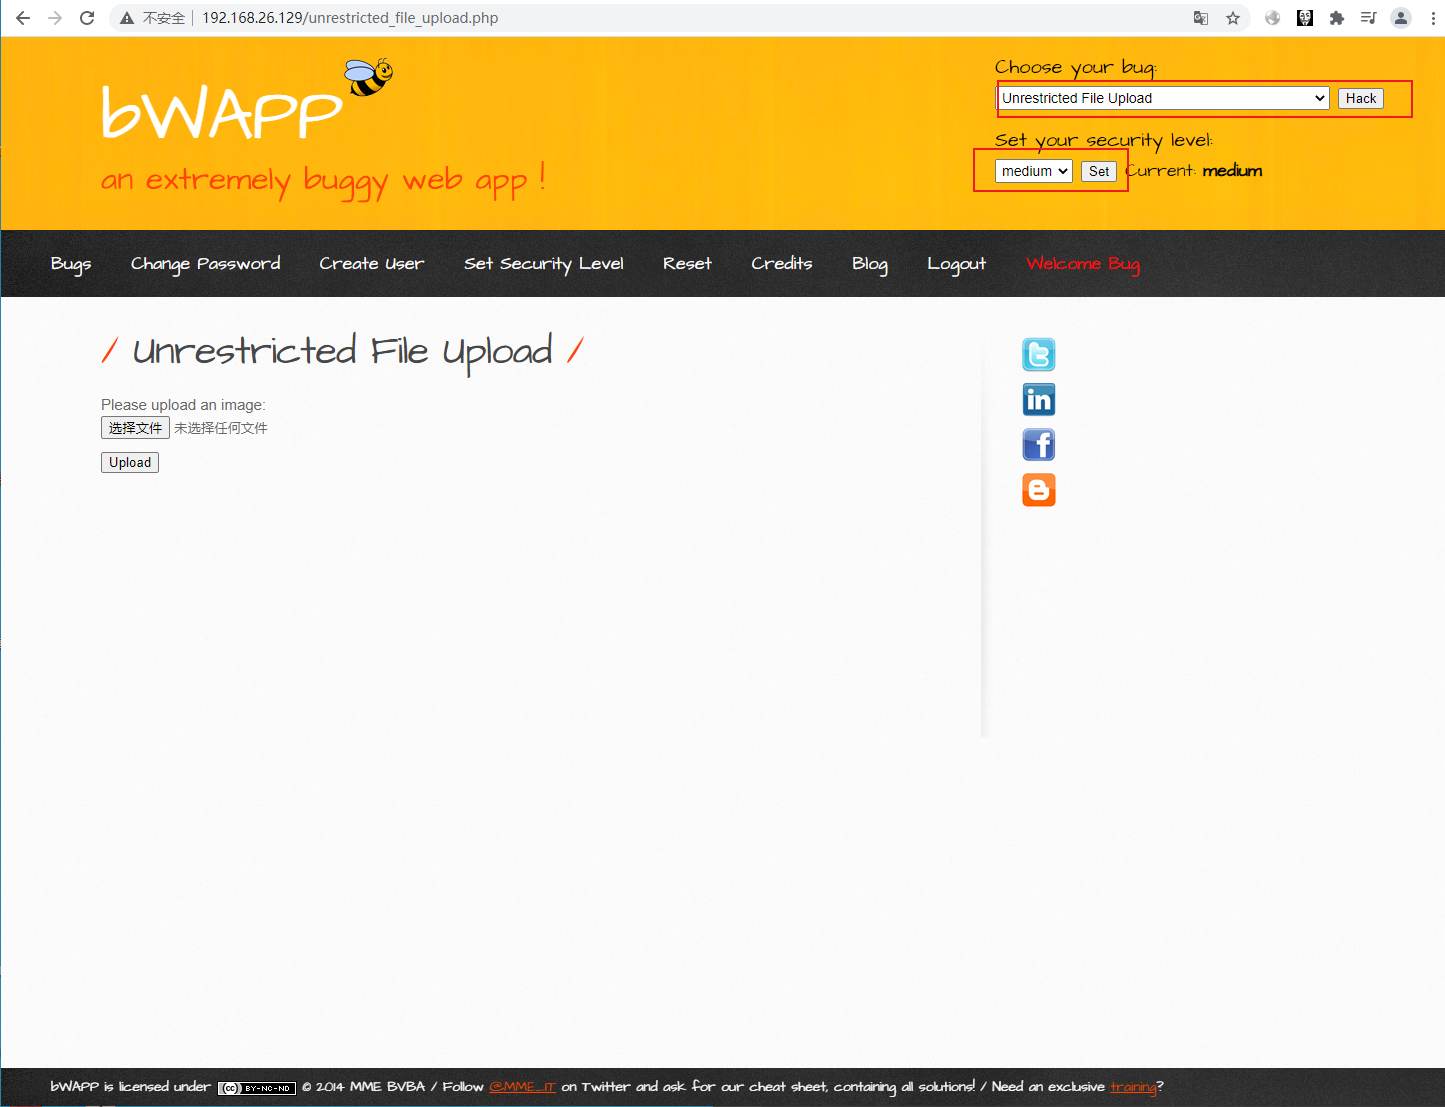Open the Chrome three-dot menu
This screenshot has width=1445, height=1107.
(1434, 18)
